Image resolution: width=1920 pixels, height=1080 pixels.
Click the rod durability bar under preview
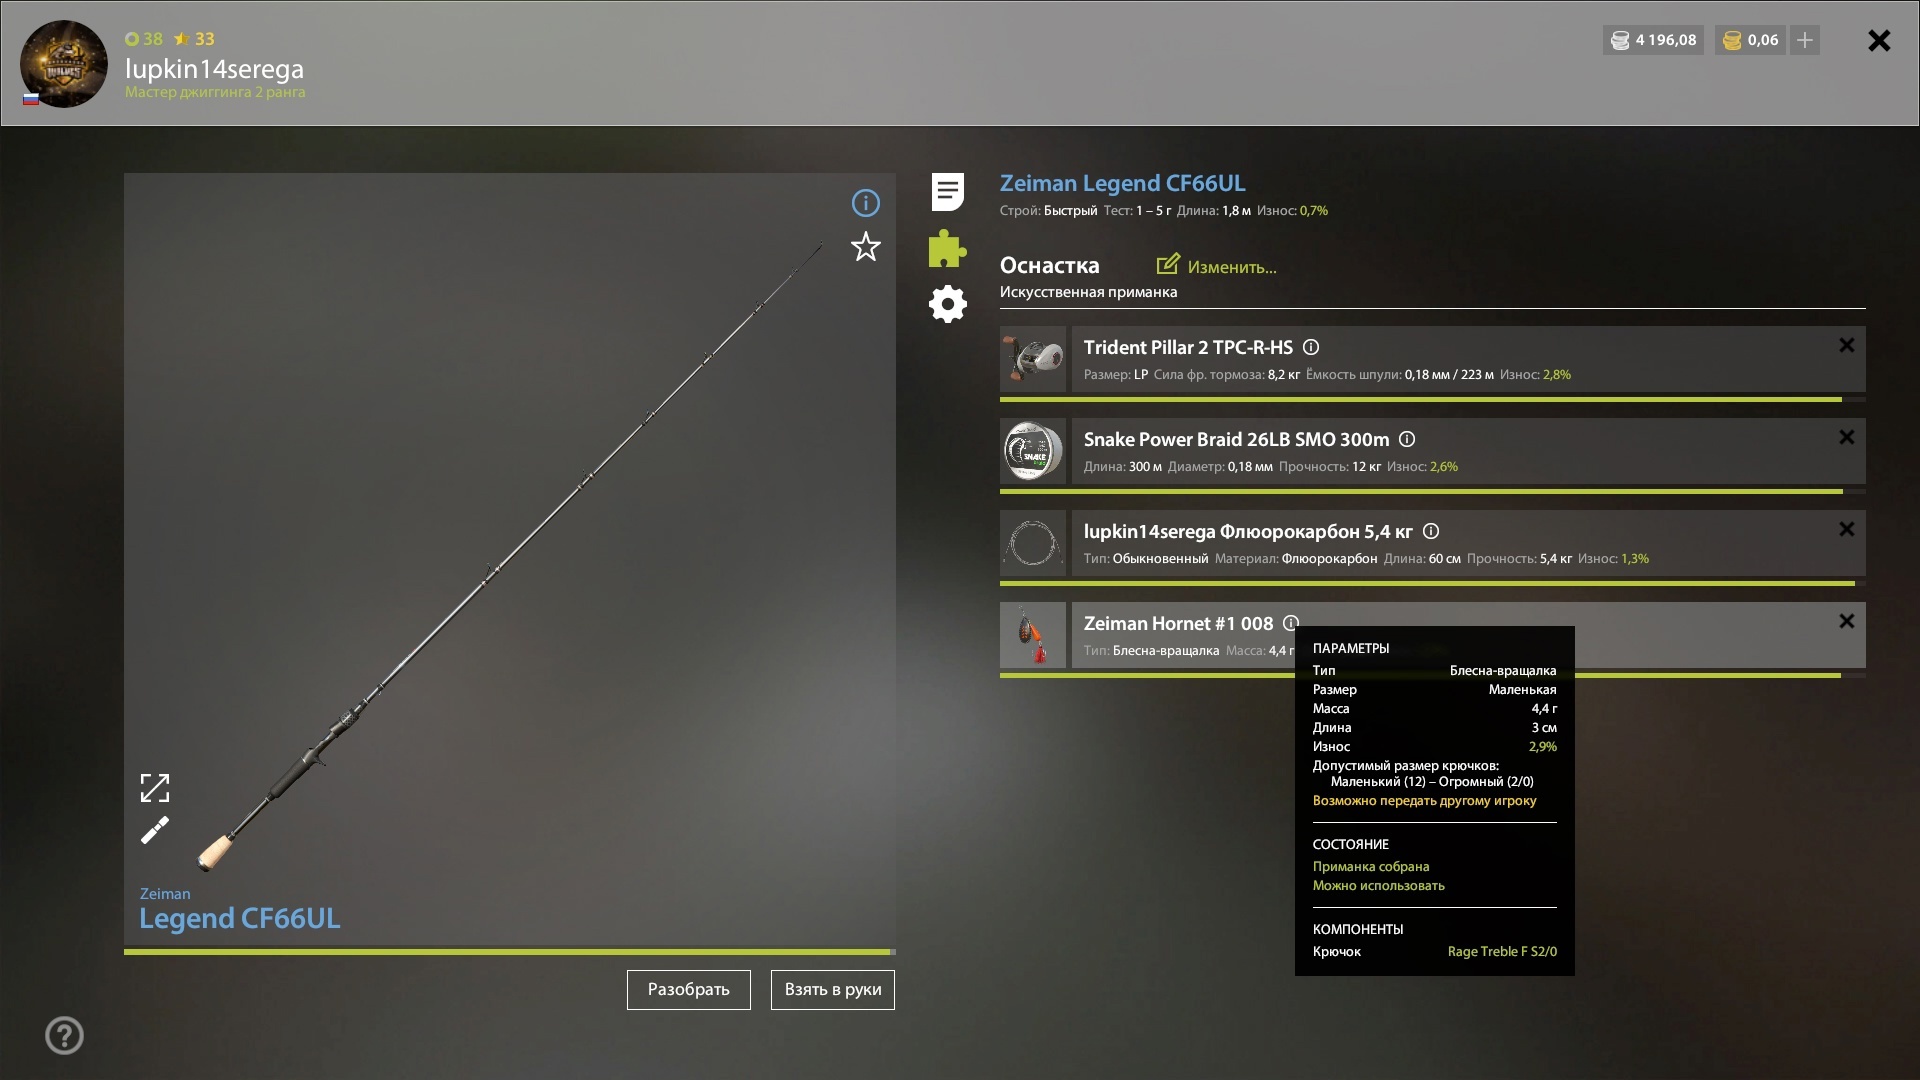[510, 952]
